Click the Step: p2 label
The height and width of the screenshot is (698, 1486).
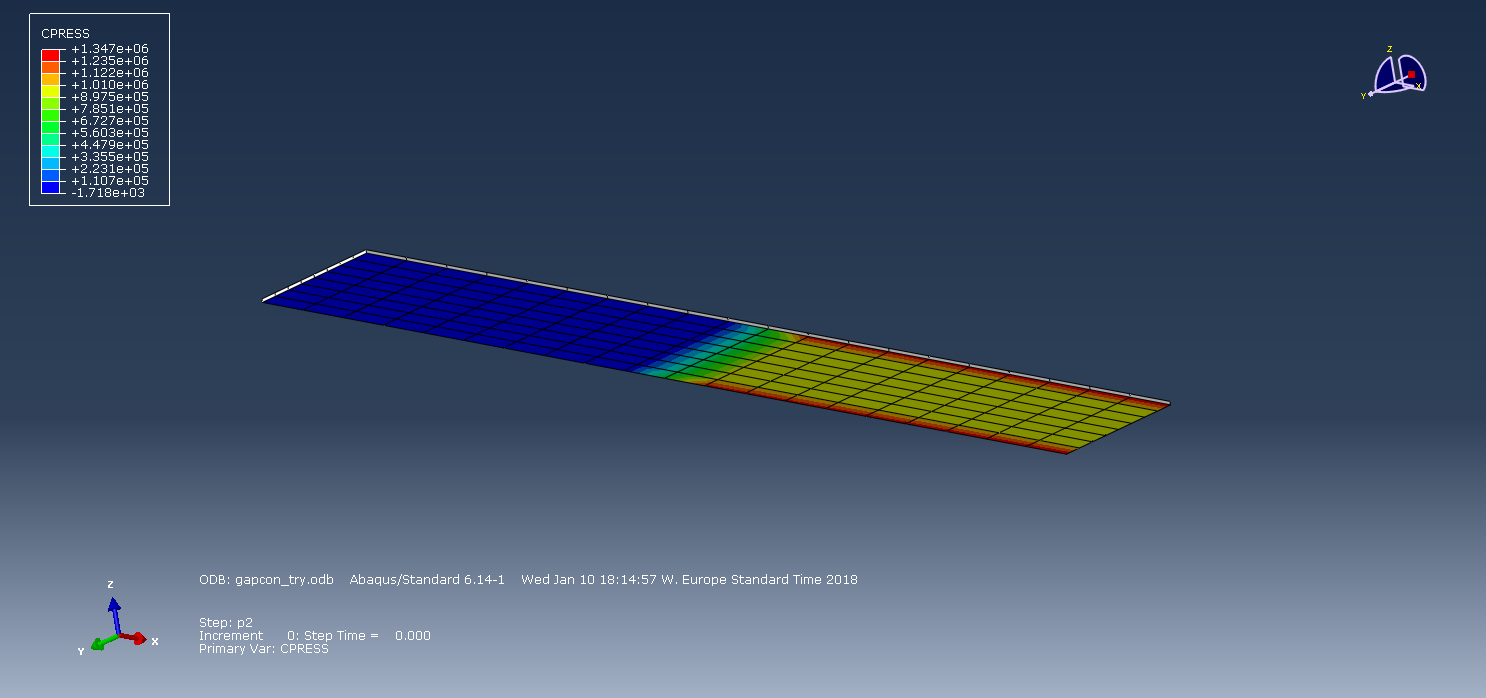point(225,622)
